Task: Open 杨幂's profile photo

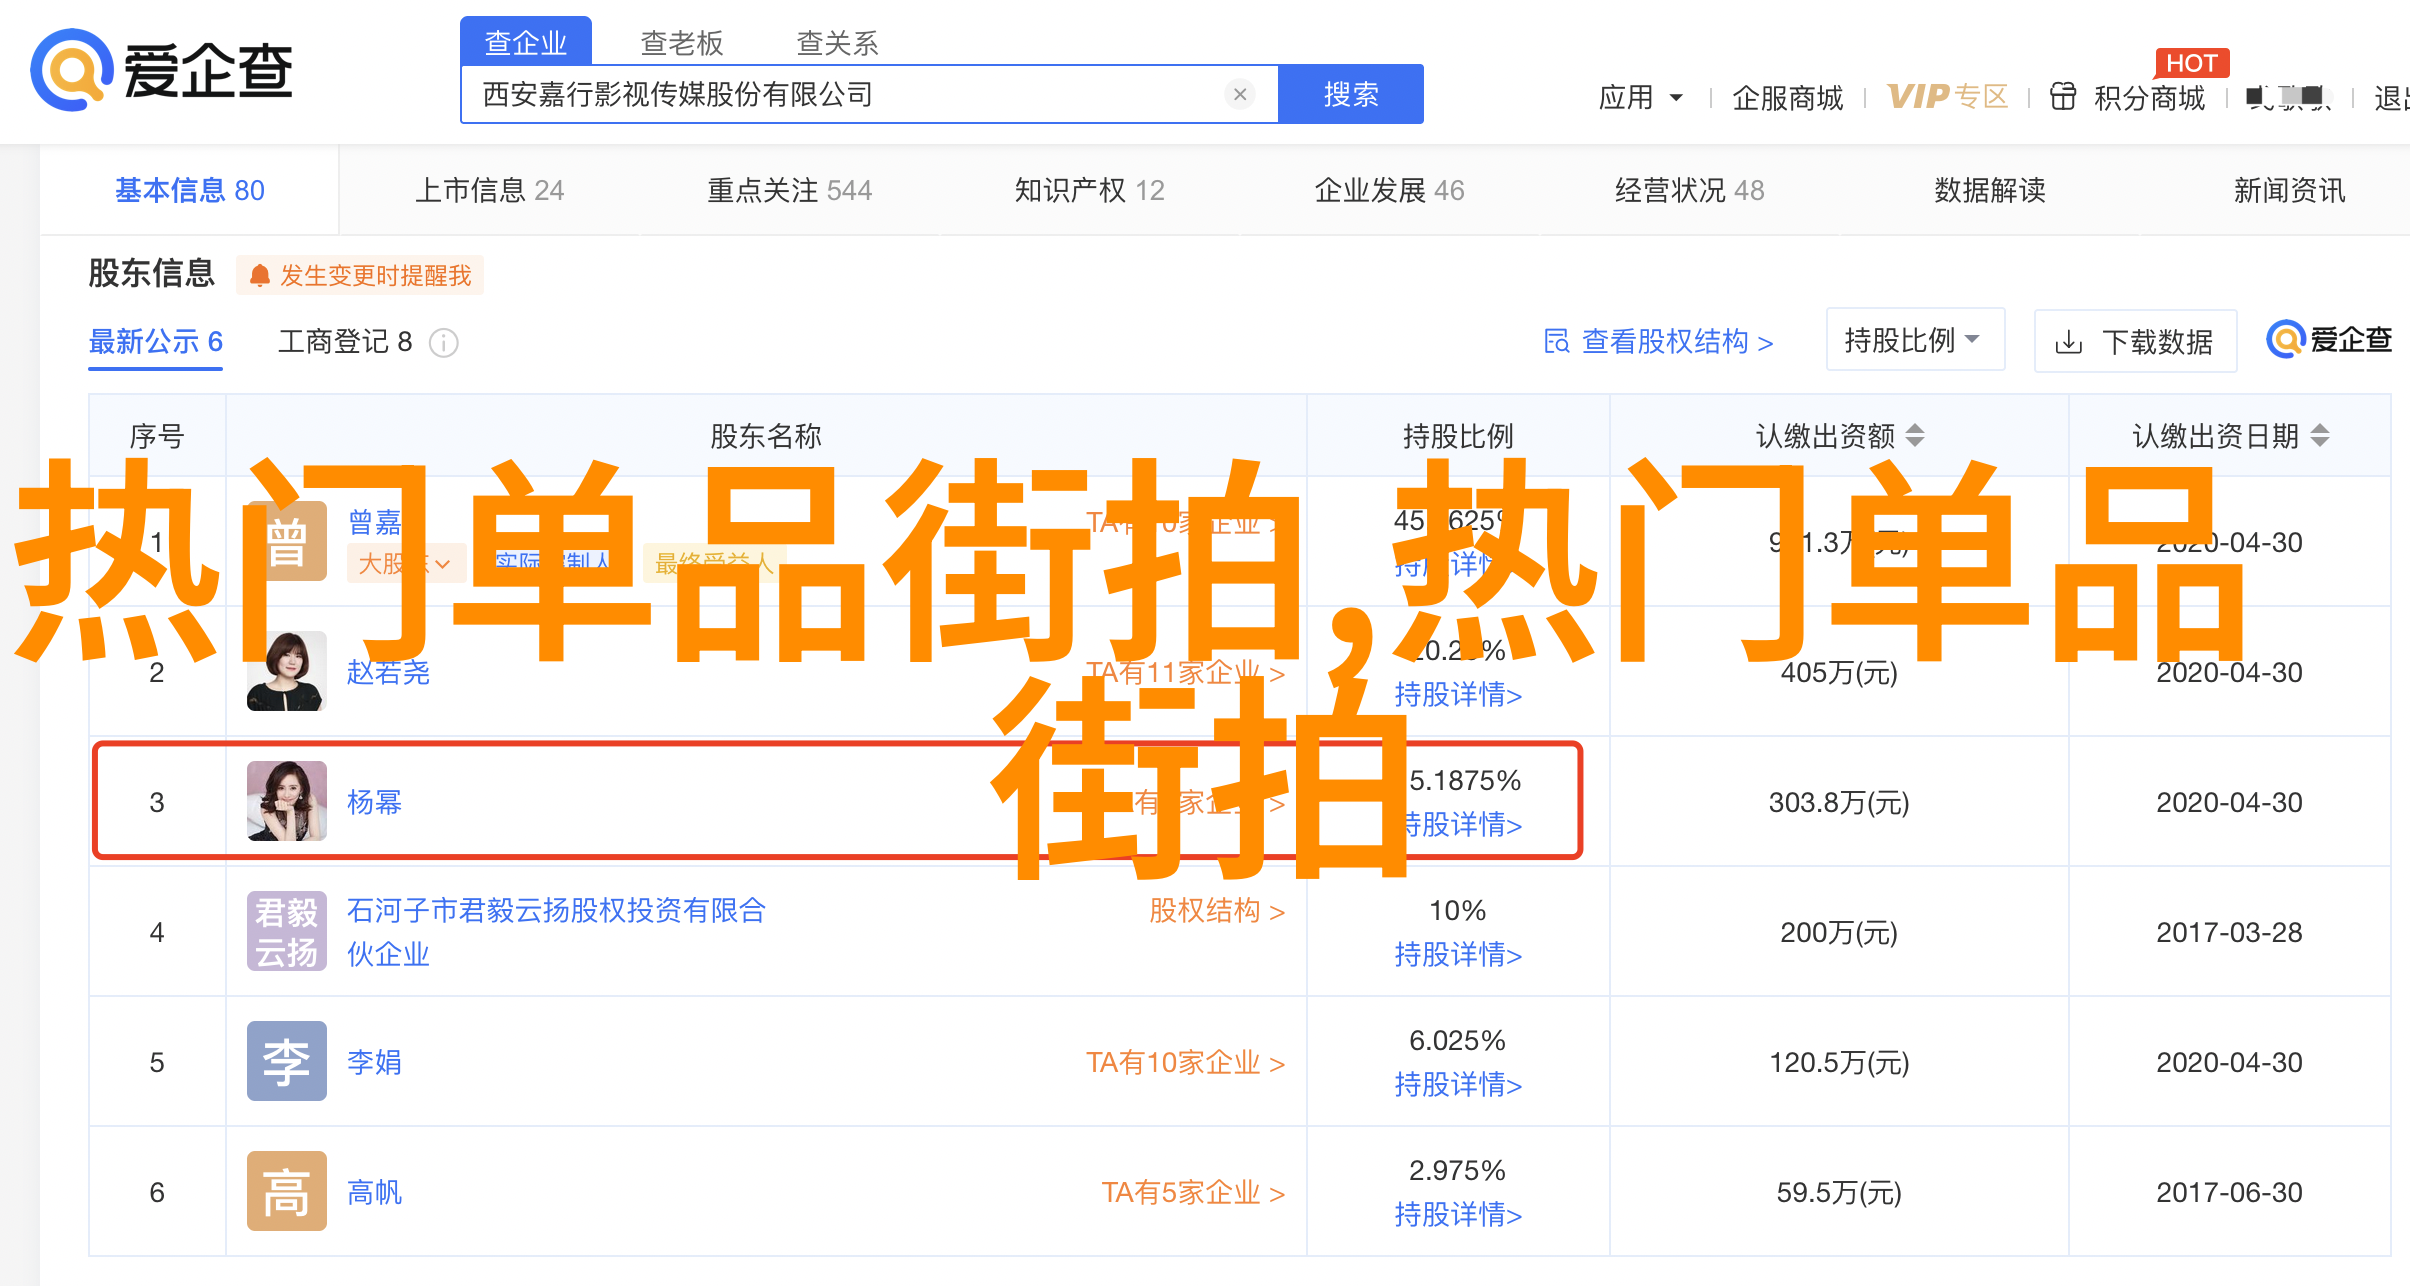Action: pos(287,801)
